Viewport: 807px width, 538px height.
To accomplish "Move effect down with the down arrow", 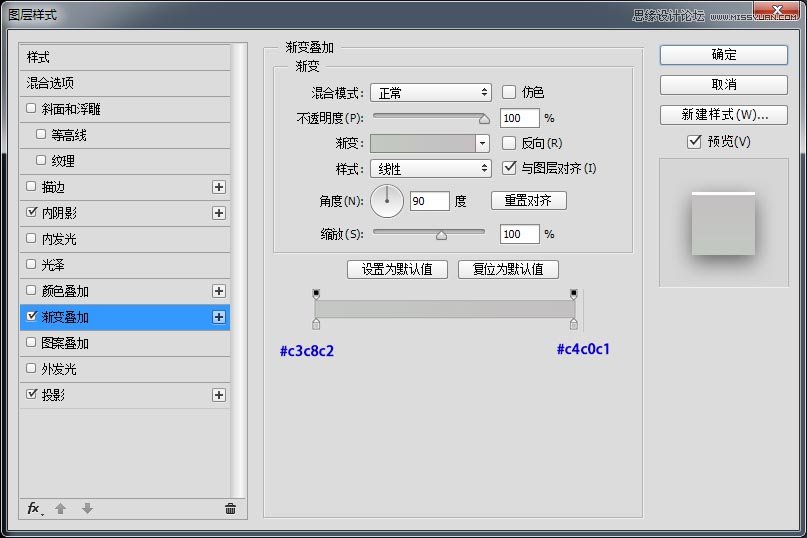I will (x=87, y=509).
